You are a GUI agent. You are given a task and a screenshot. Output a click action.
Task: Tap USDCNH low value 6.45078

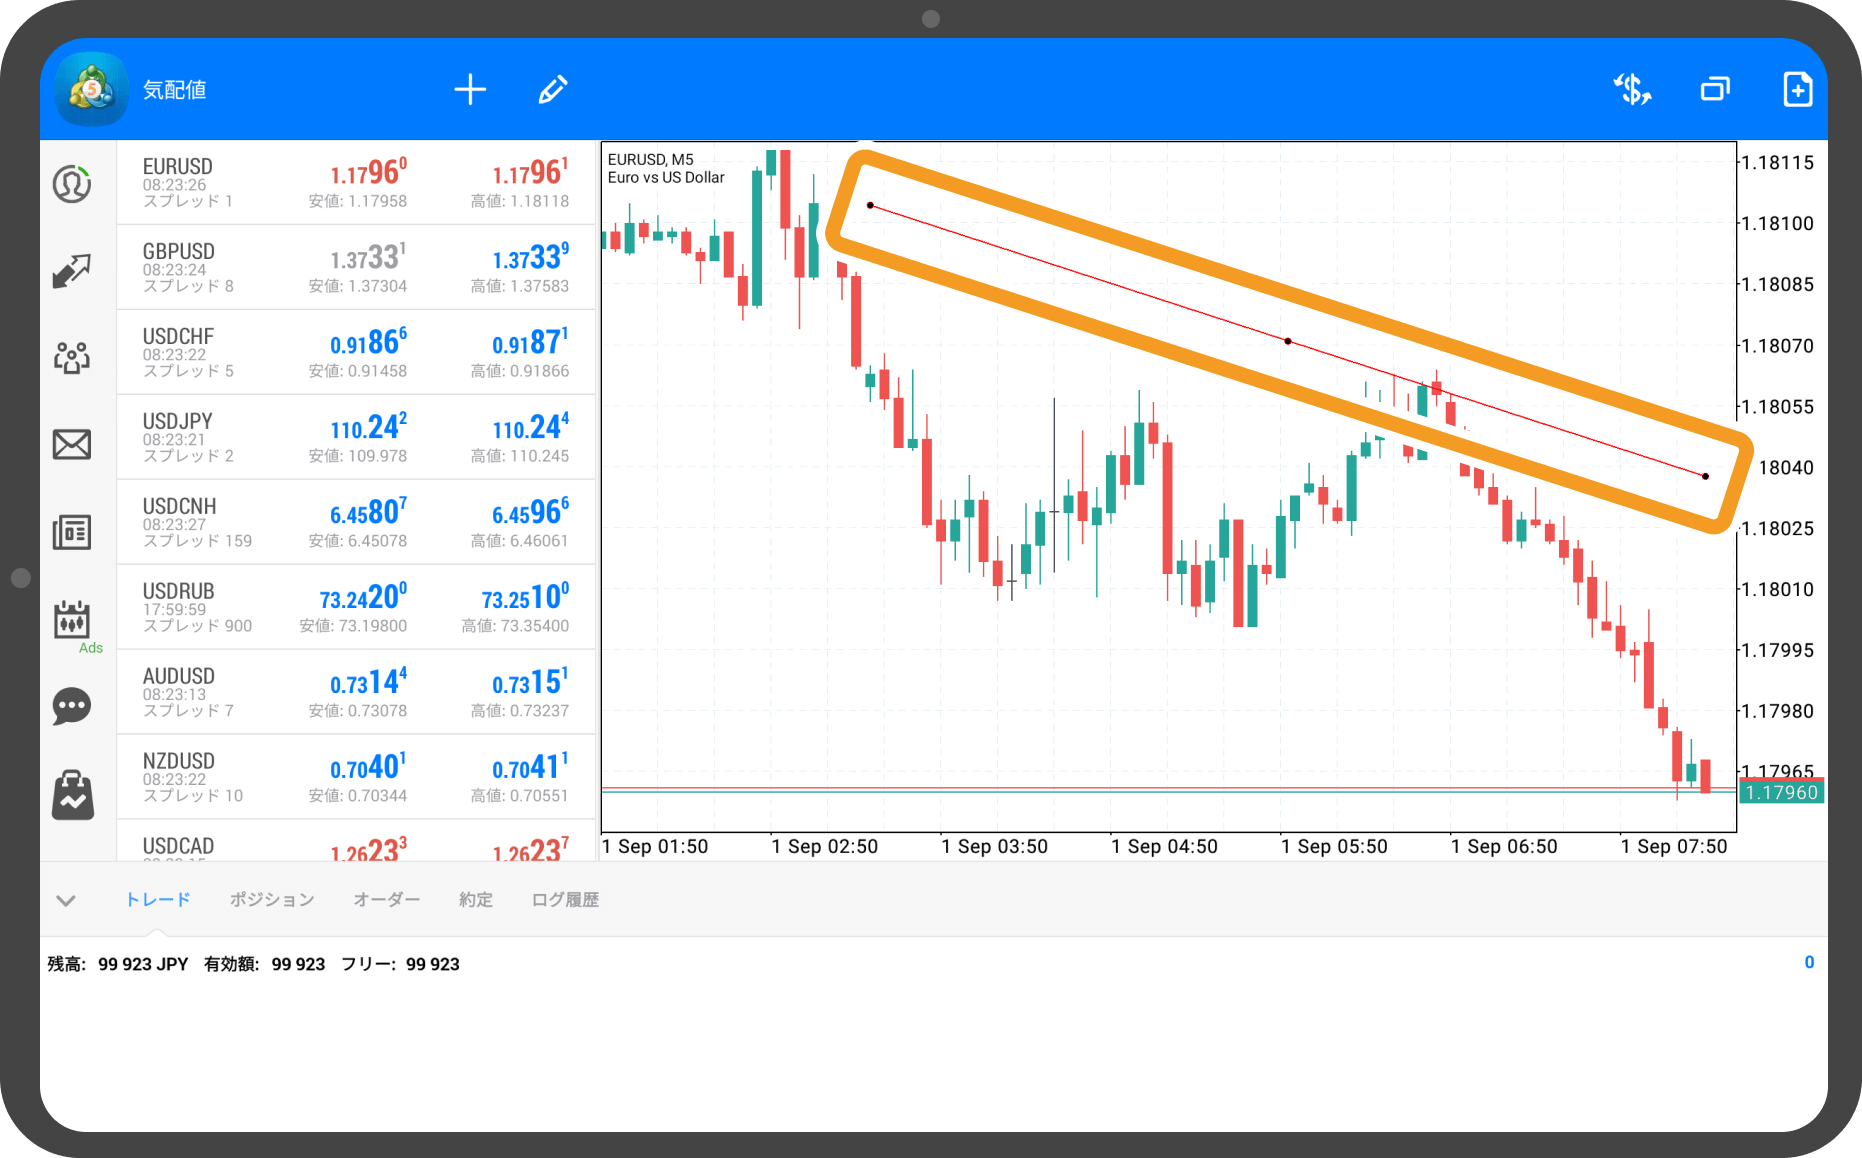(x=357, y=541)
